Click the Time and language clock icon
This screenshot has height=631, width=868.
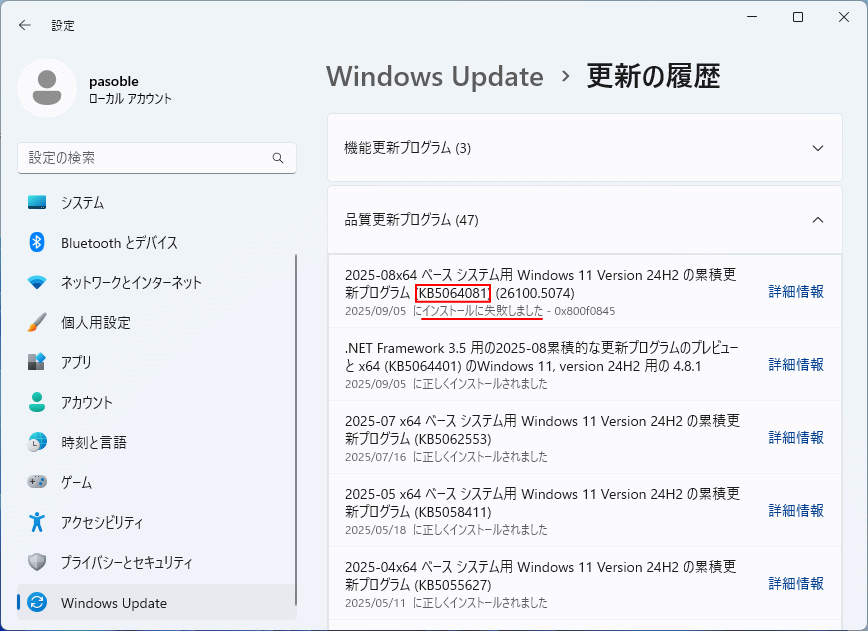pyautogui.click(x=37, y=442)
